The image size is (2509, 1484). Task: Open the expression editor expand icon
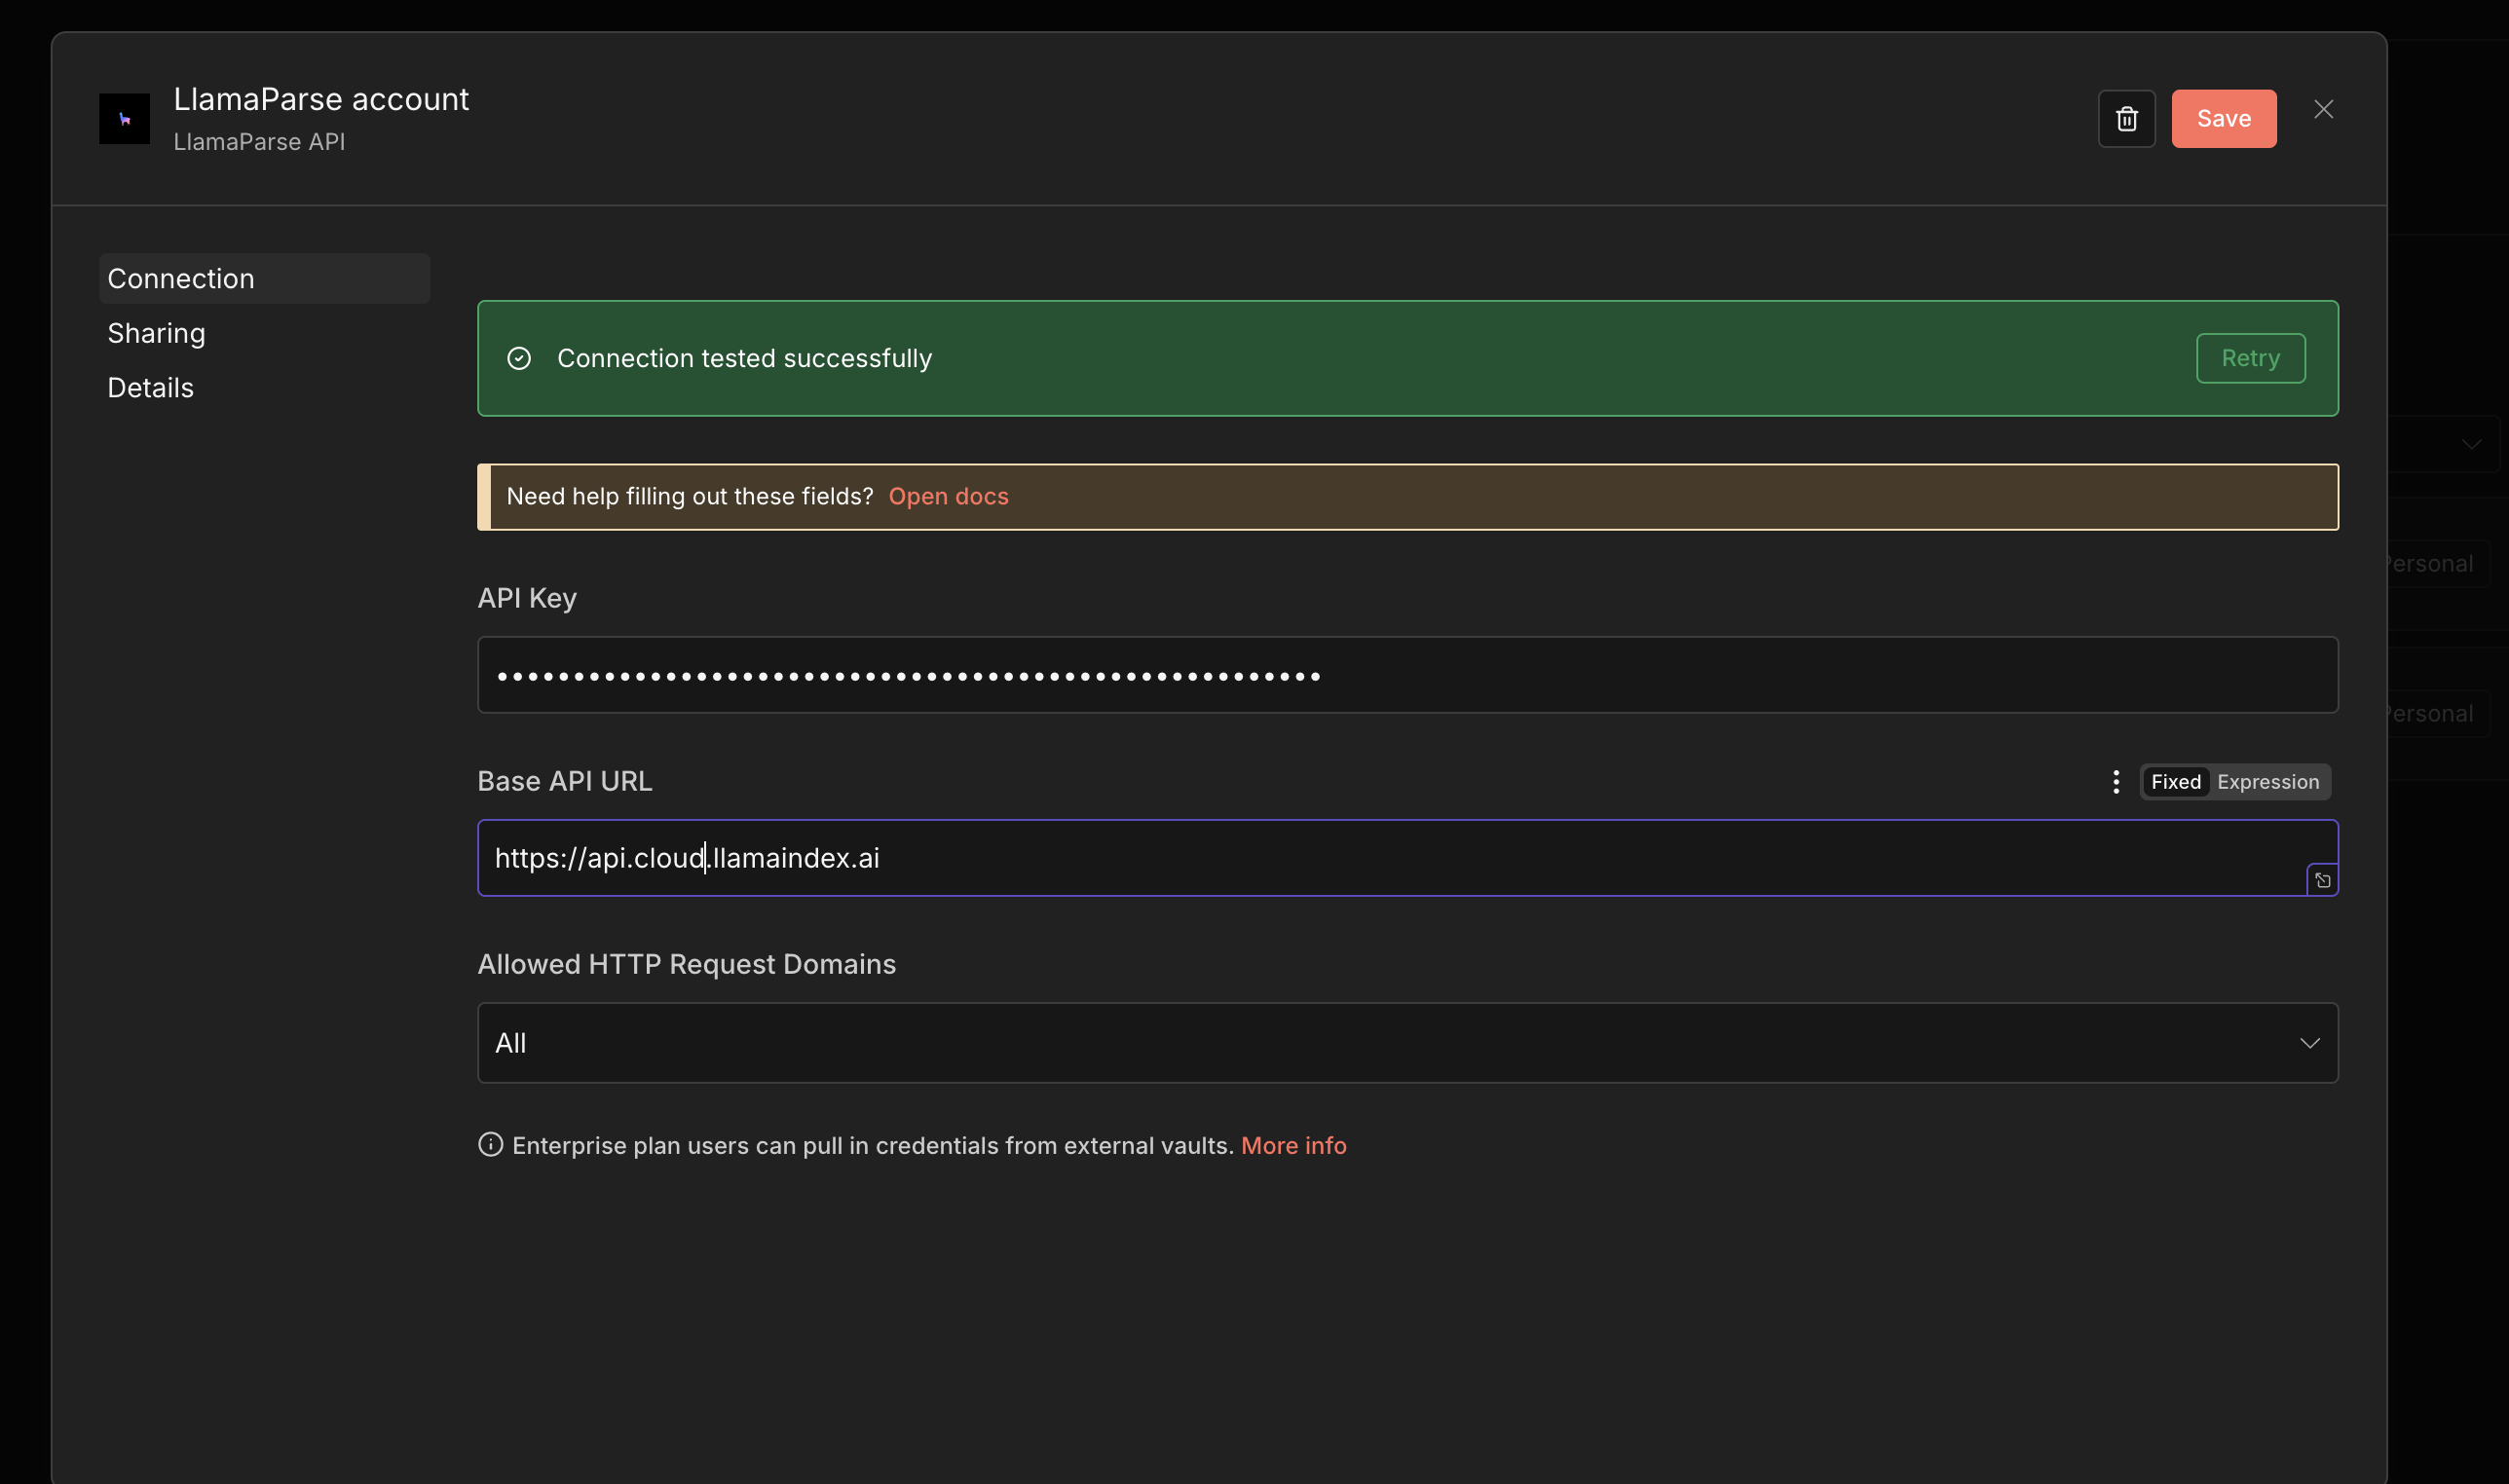tap(2322, 880)
